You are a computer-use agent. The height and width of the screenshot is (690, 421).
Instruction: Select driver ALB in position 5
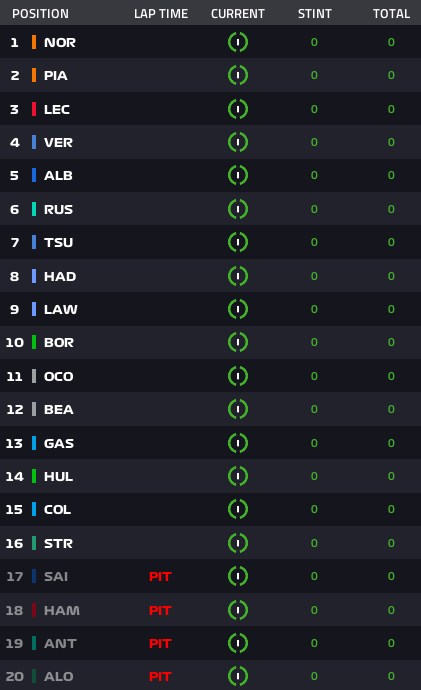[x=58, y=176]
